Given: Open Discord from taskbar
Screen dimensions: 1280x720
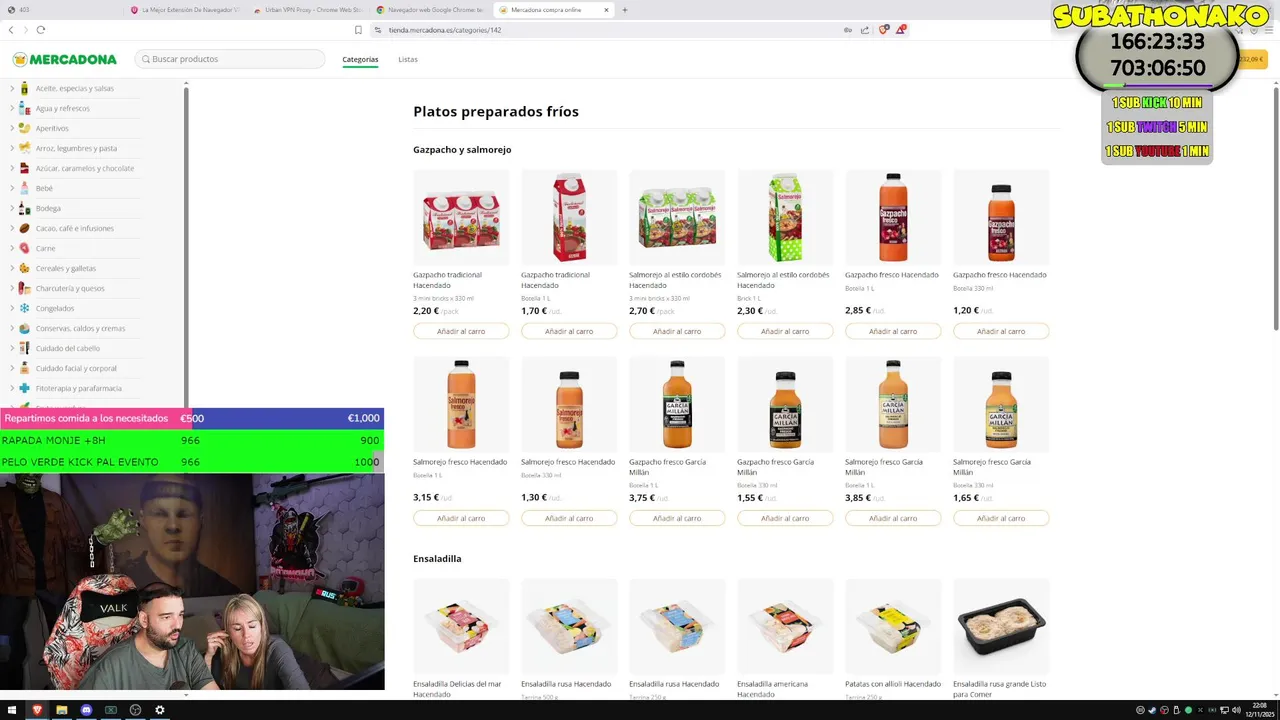Looking at the screenshot, I should [x=86, y=710].
